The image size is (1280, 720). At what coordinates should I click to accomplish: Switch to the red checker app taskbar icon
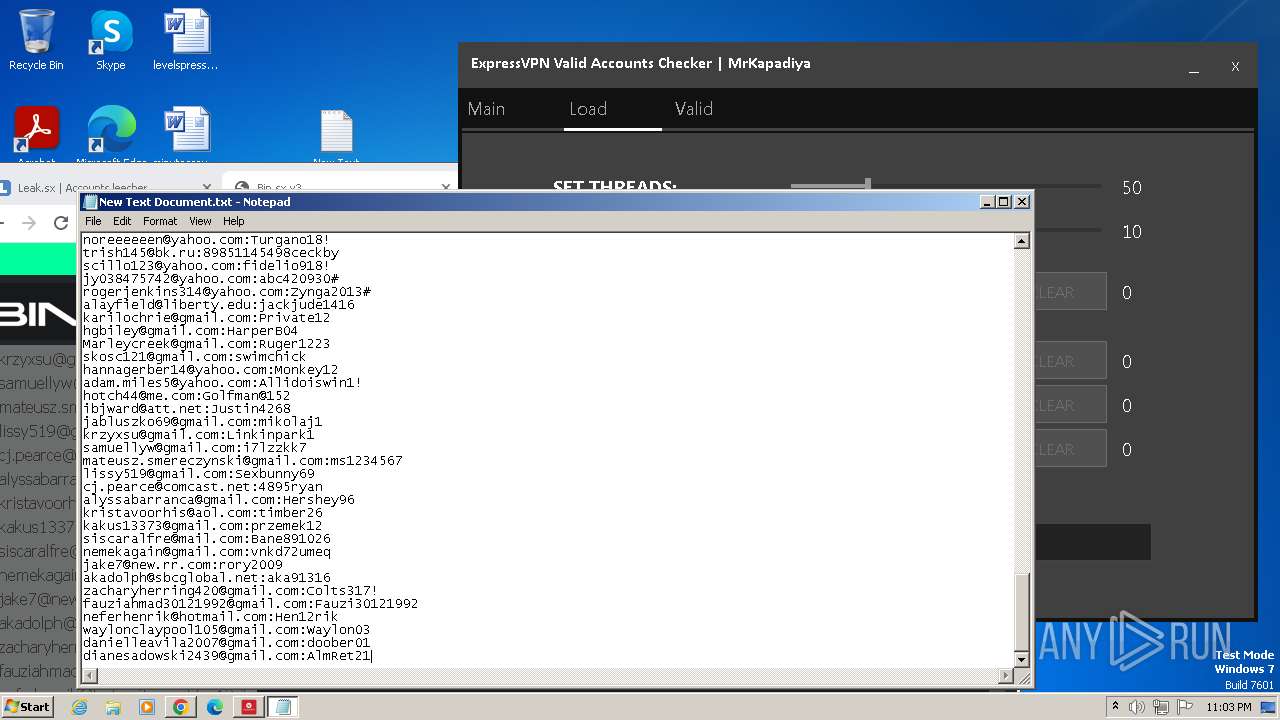[x=249, y=707]
